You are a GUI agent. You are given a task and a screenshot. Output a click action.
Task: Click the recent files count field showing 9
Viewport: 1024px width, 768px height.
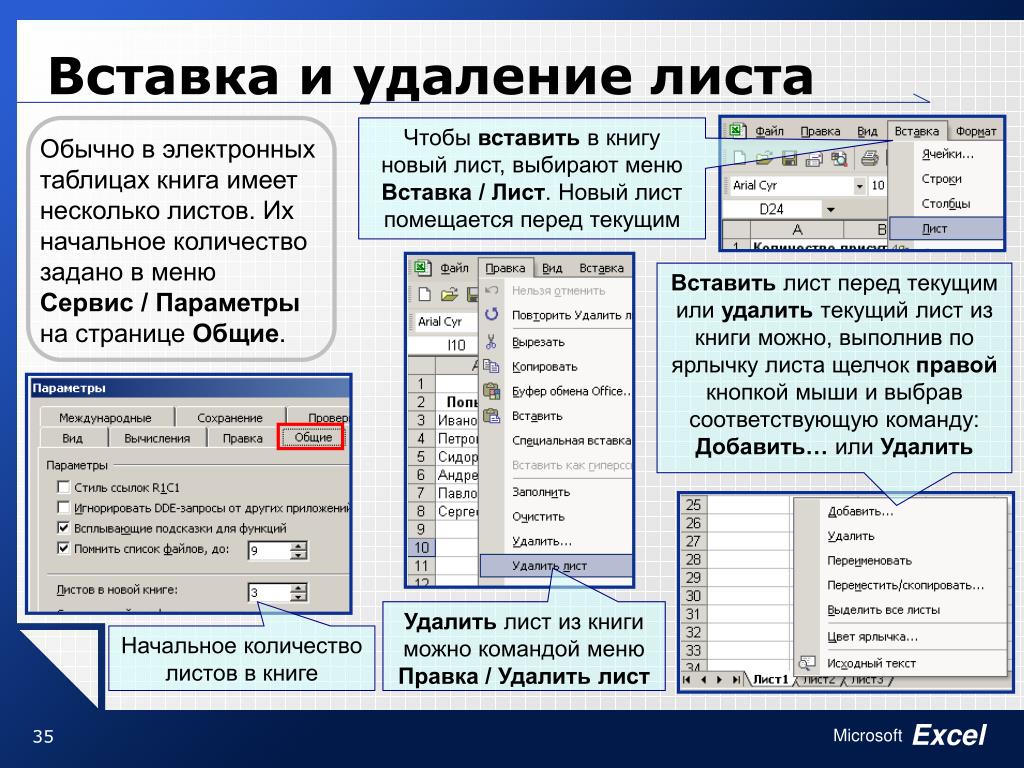pos(270,551)
